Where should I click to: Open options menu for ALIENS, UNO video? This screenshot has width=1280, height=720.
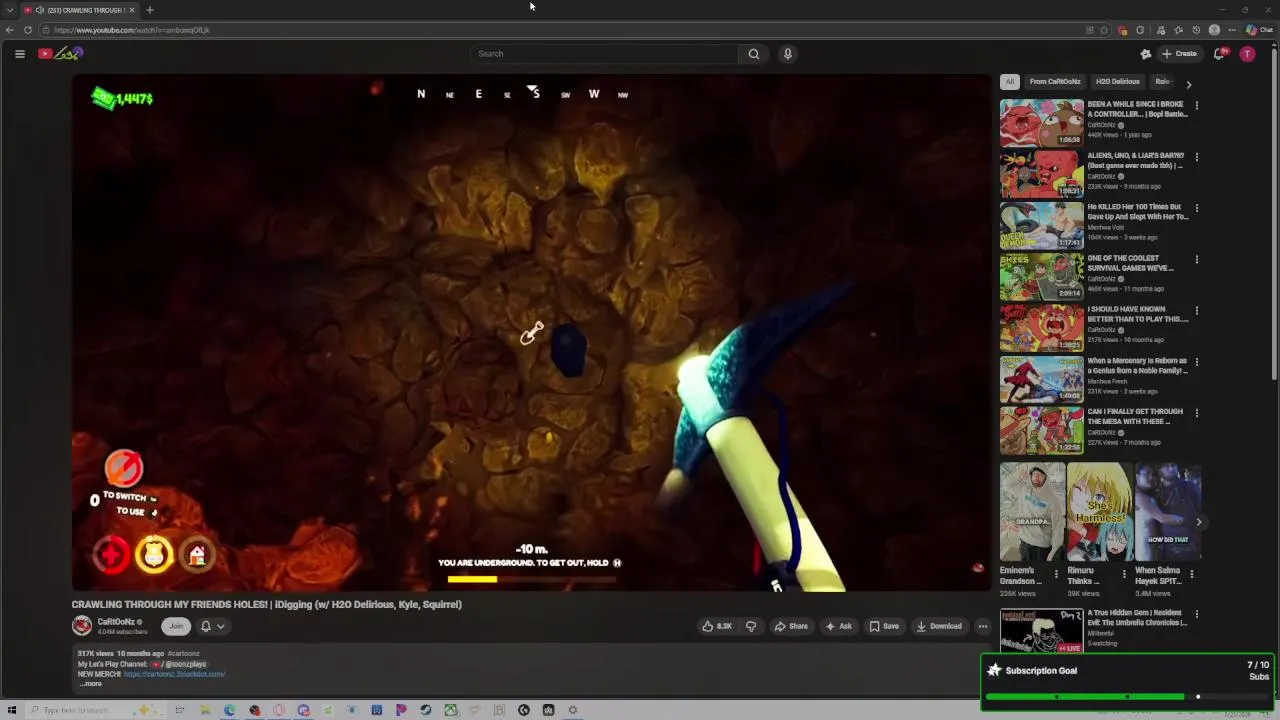click(1197, 157)
